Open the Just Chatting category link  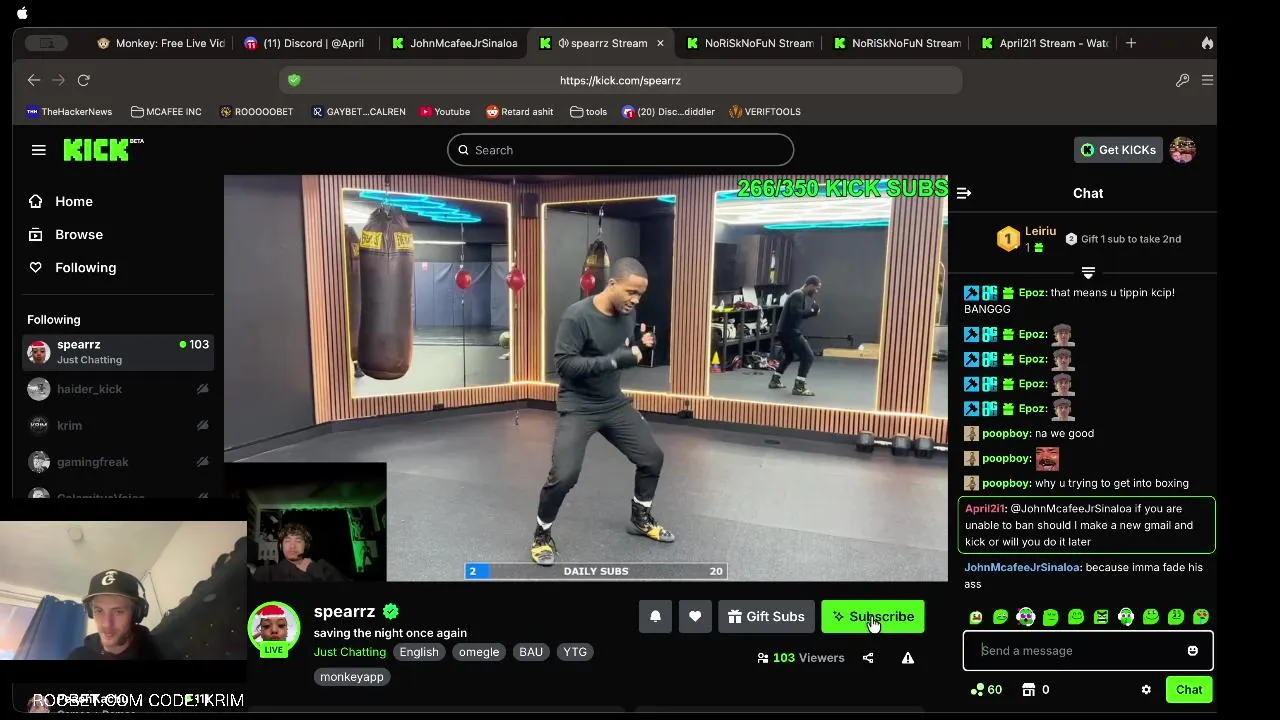(x=350, y=652)
